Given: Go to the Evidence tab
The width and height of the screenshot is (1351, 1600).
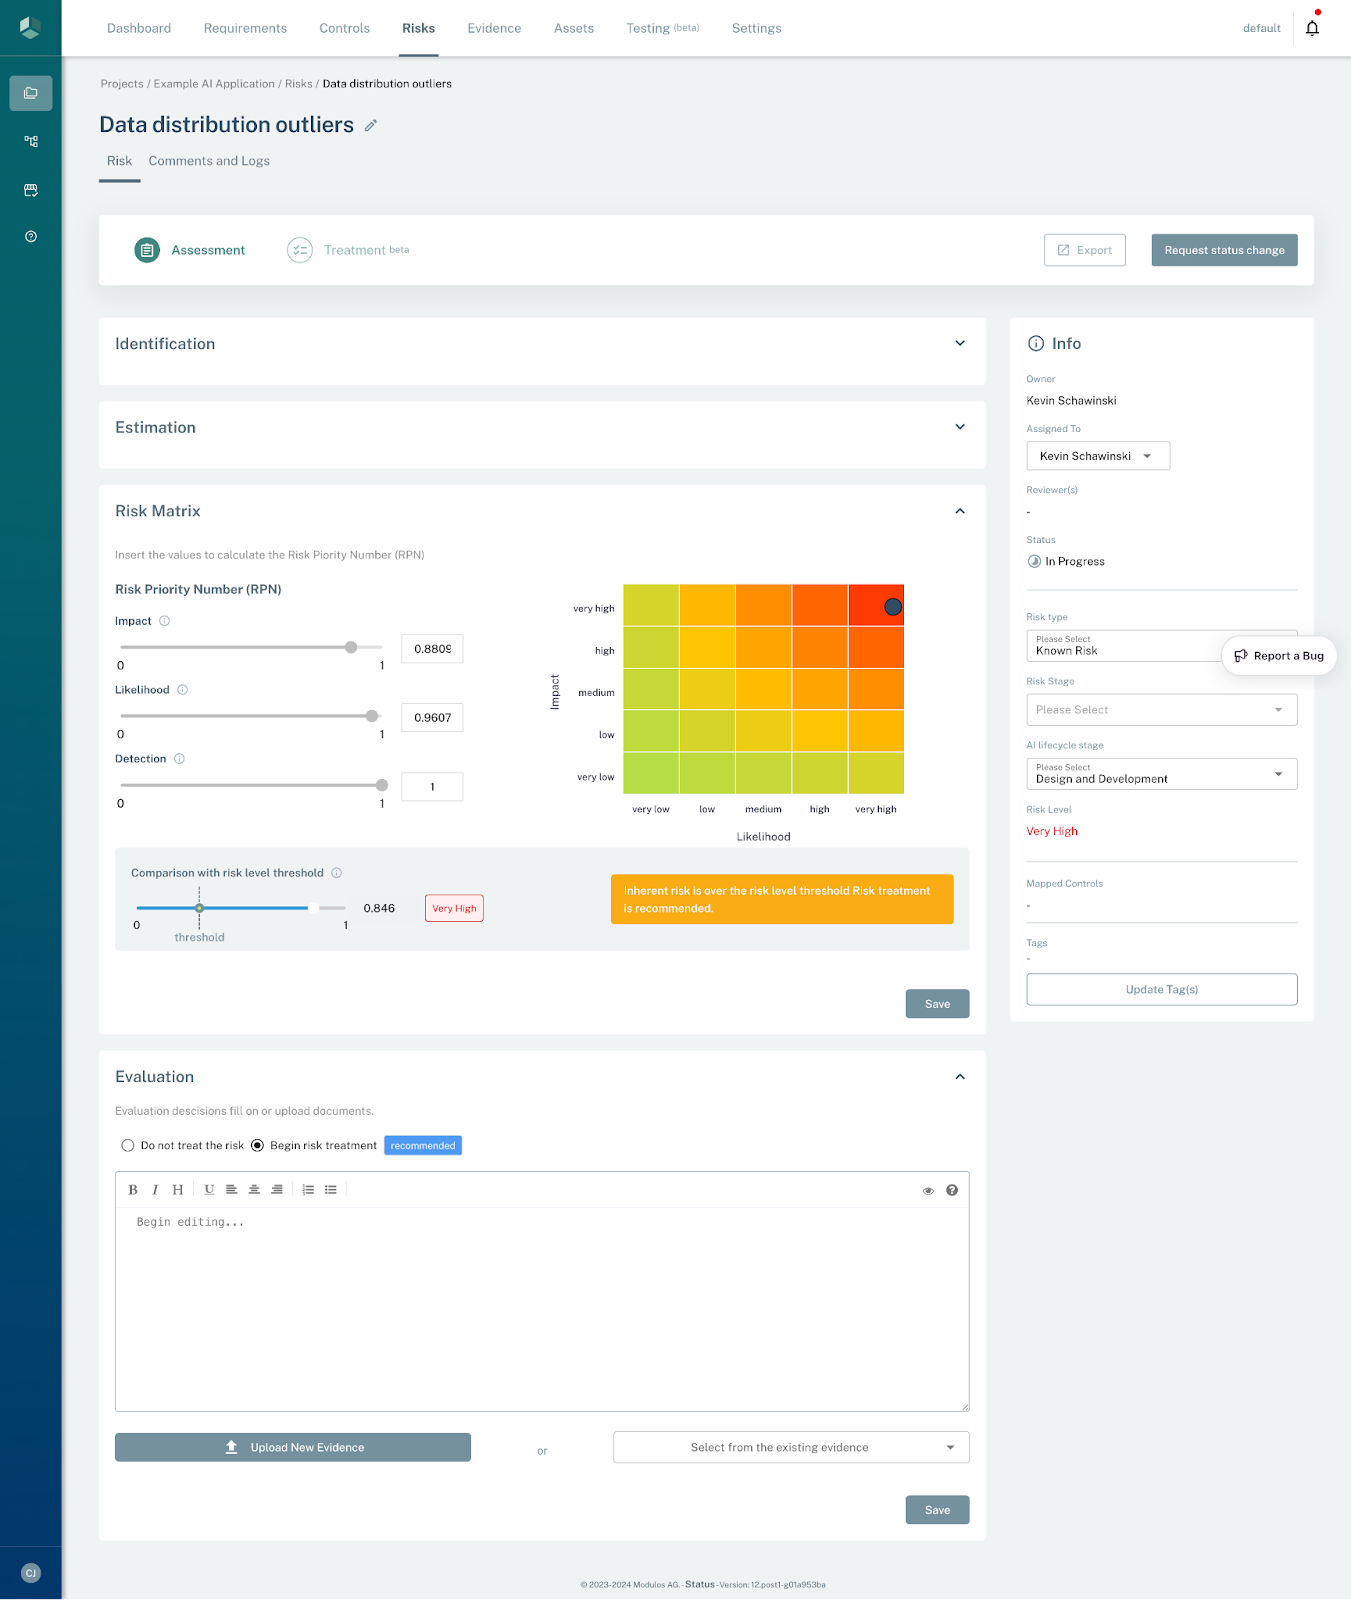Looking at the screenshot, I should pyautogui.click(x=494, y=28).
